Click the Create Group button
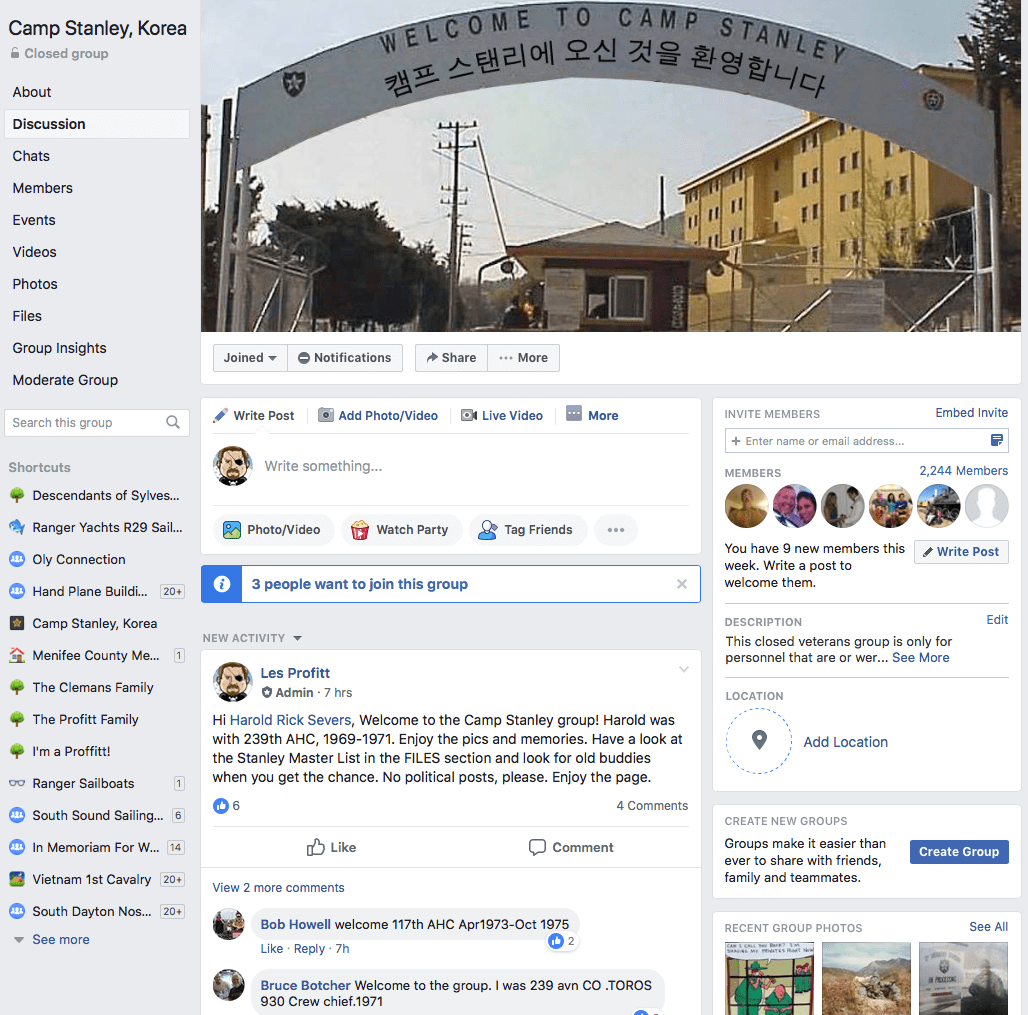 click(x=959, y=852)
